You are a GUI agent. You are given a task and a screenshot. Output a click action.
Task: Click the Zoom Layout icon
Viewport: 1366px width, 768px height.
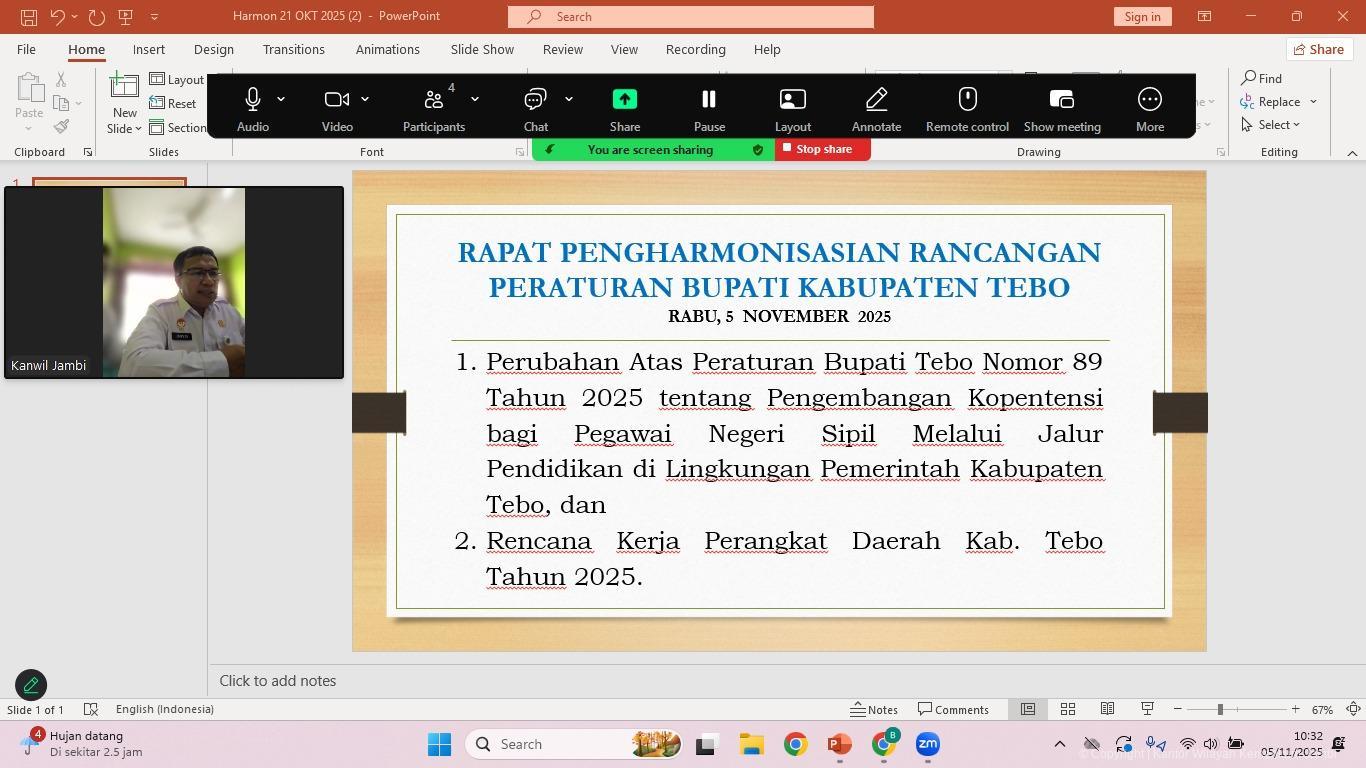pyautogui.click(x=792, y=100)
